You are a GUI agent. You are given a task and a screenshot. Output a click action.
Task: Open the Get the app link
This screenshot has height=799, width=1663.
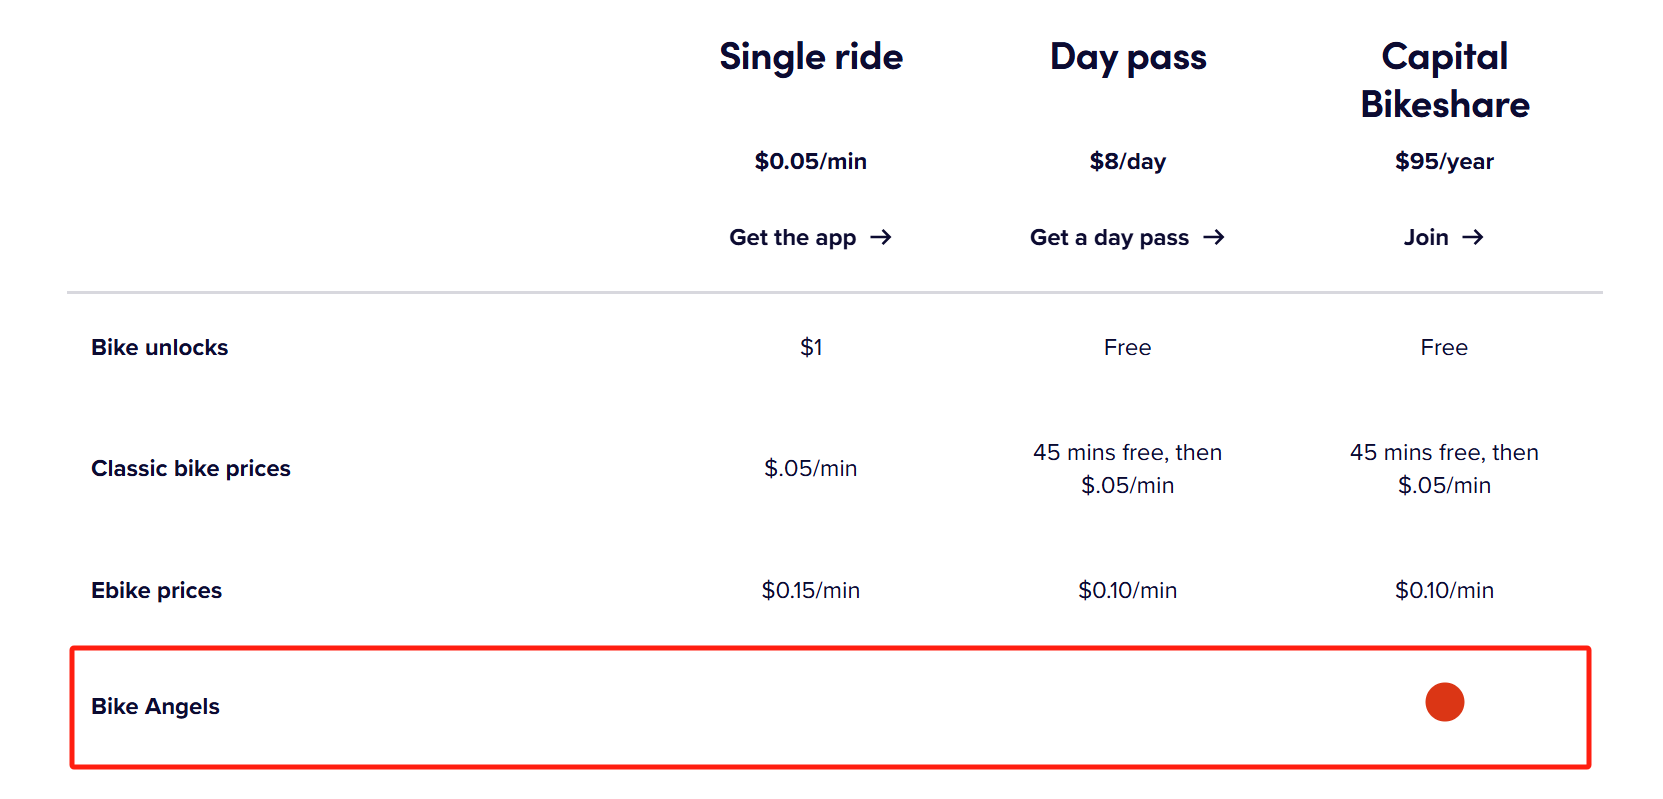(x=793, y=237)
